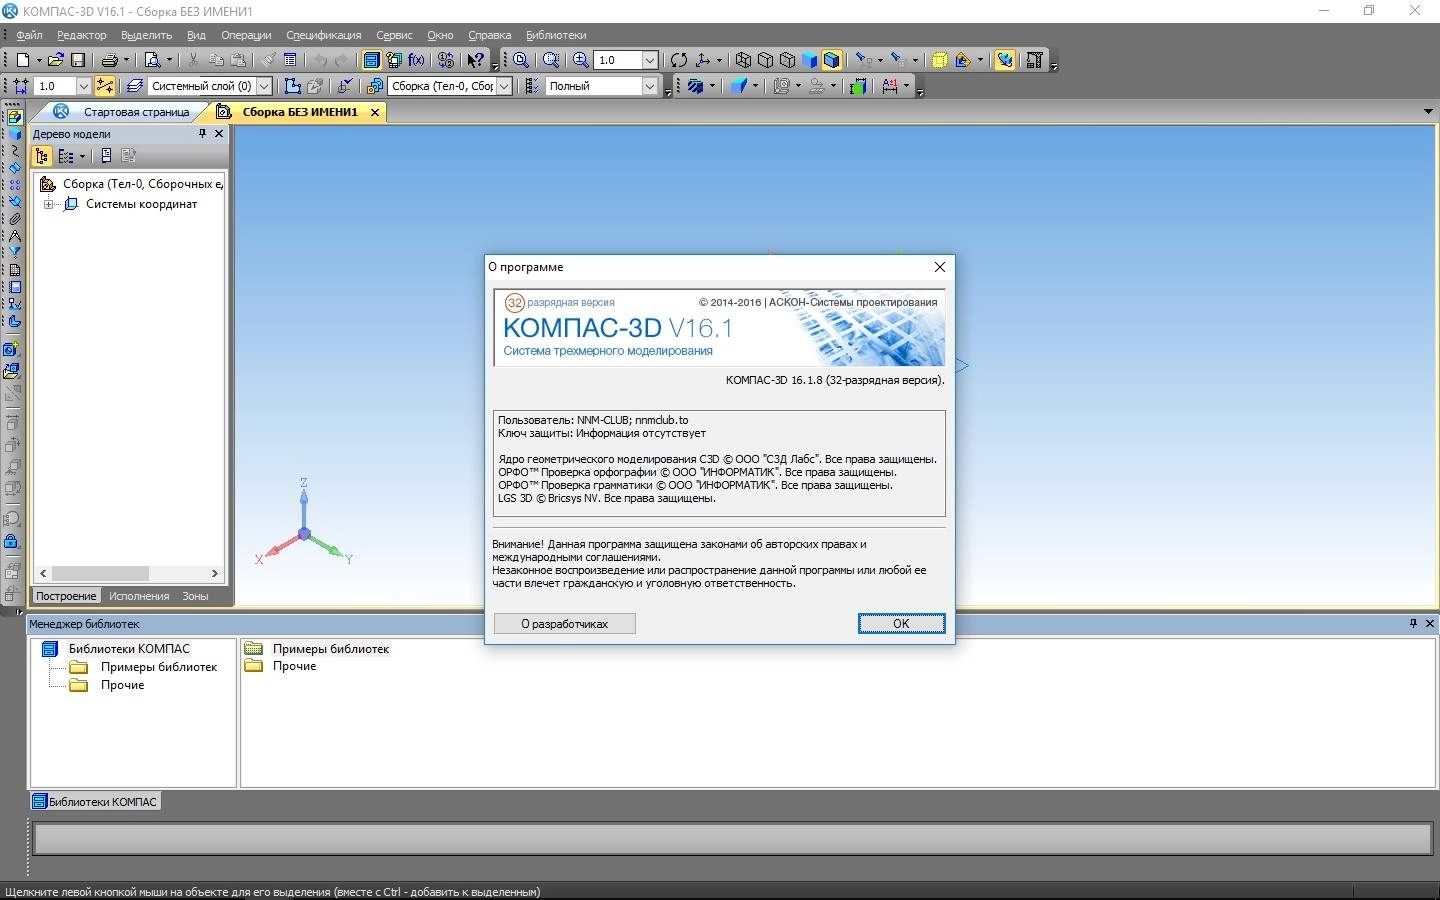
Task: Close the Сборка БЕЗ ИМЕНИ1 tab
Action: (375, 112)
